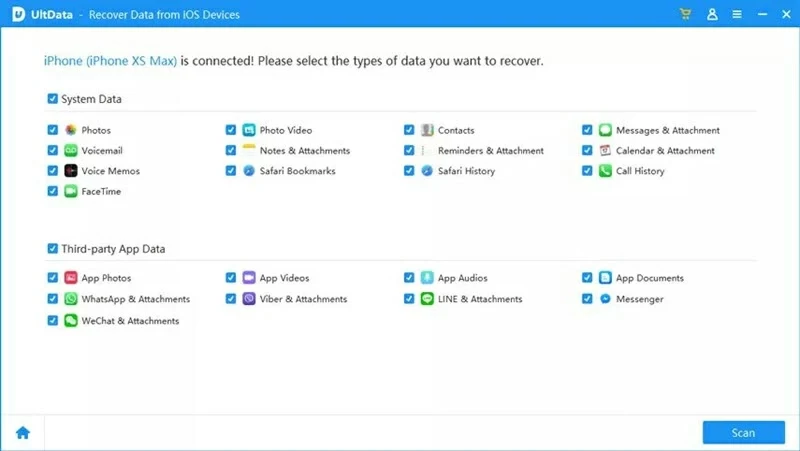Toggle the Third-party App Data checkbox

52,248
